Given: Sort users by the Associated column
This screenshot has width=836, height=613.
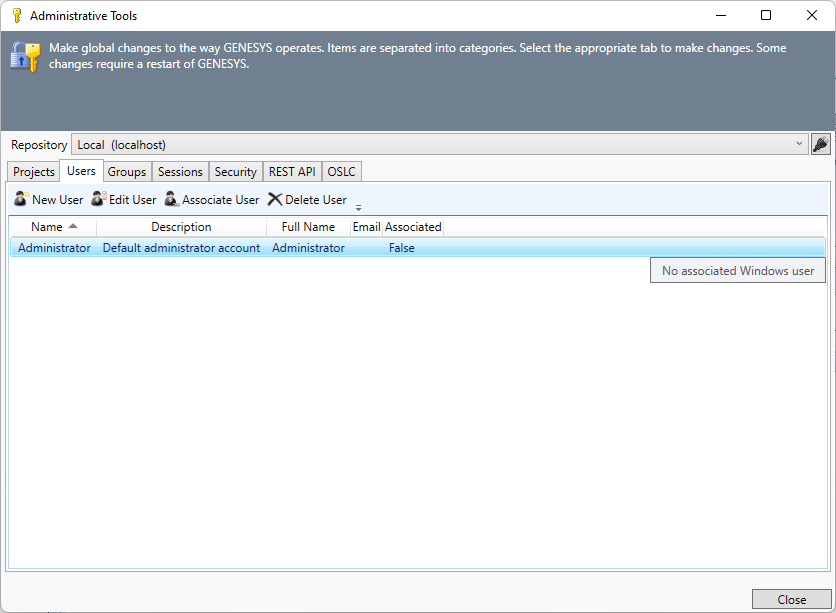Looking at the screenshot, I should tap(414, 226).
